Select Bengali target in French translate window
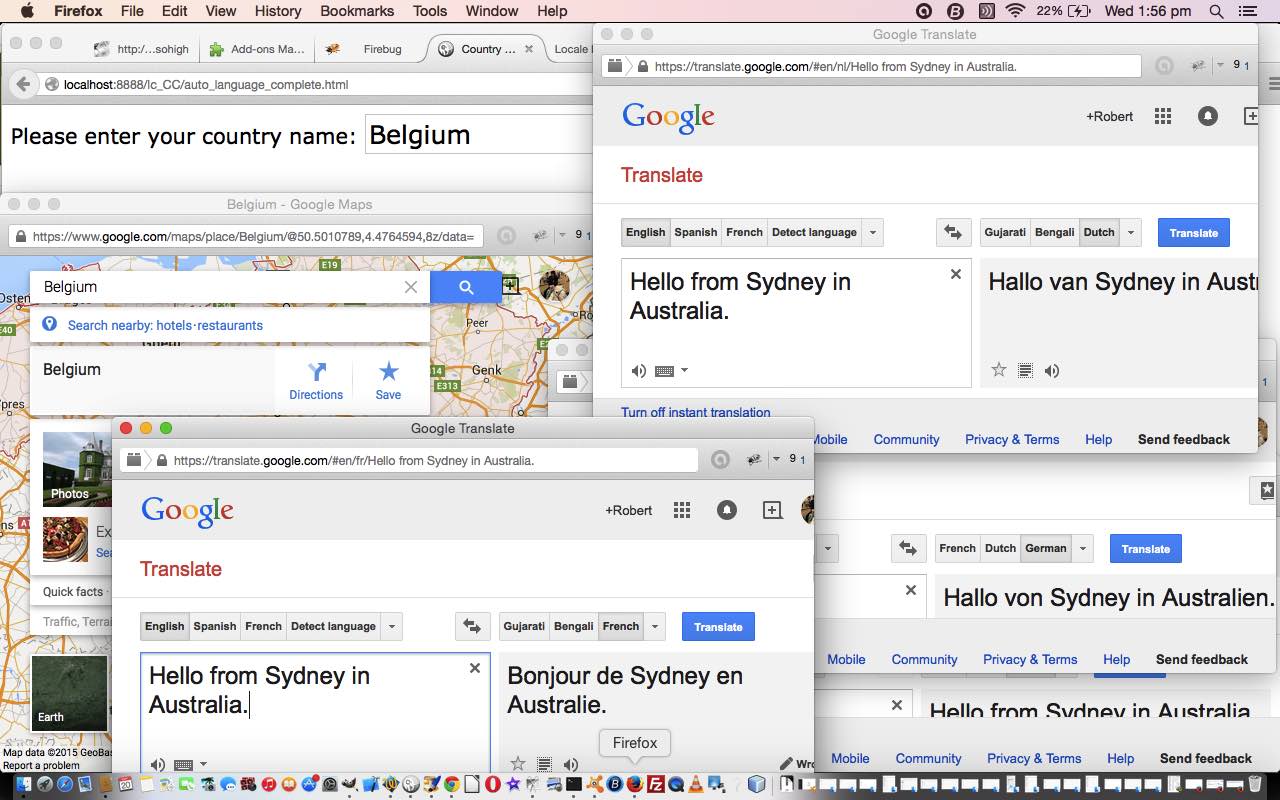The width and height of the screenshot is (1280, 800). pyautogui.click(x=574, y=626)
